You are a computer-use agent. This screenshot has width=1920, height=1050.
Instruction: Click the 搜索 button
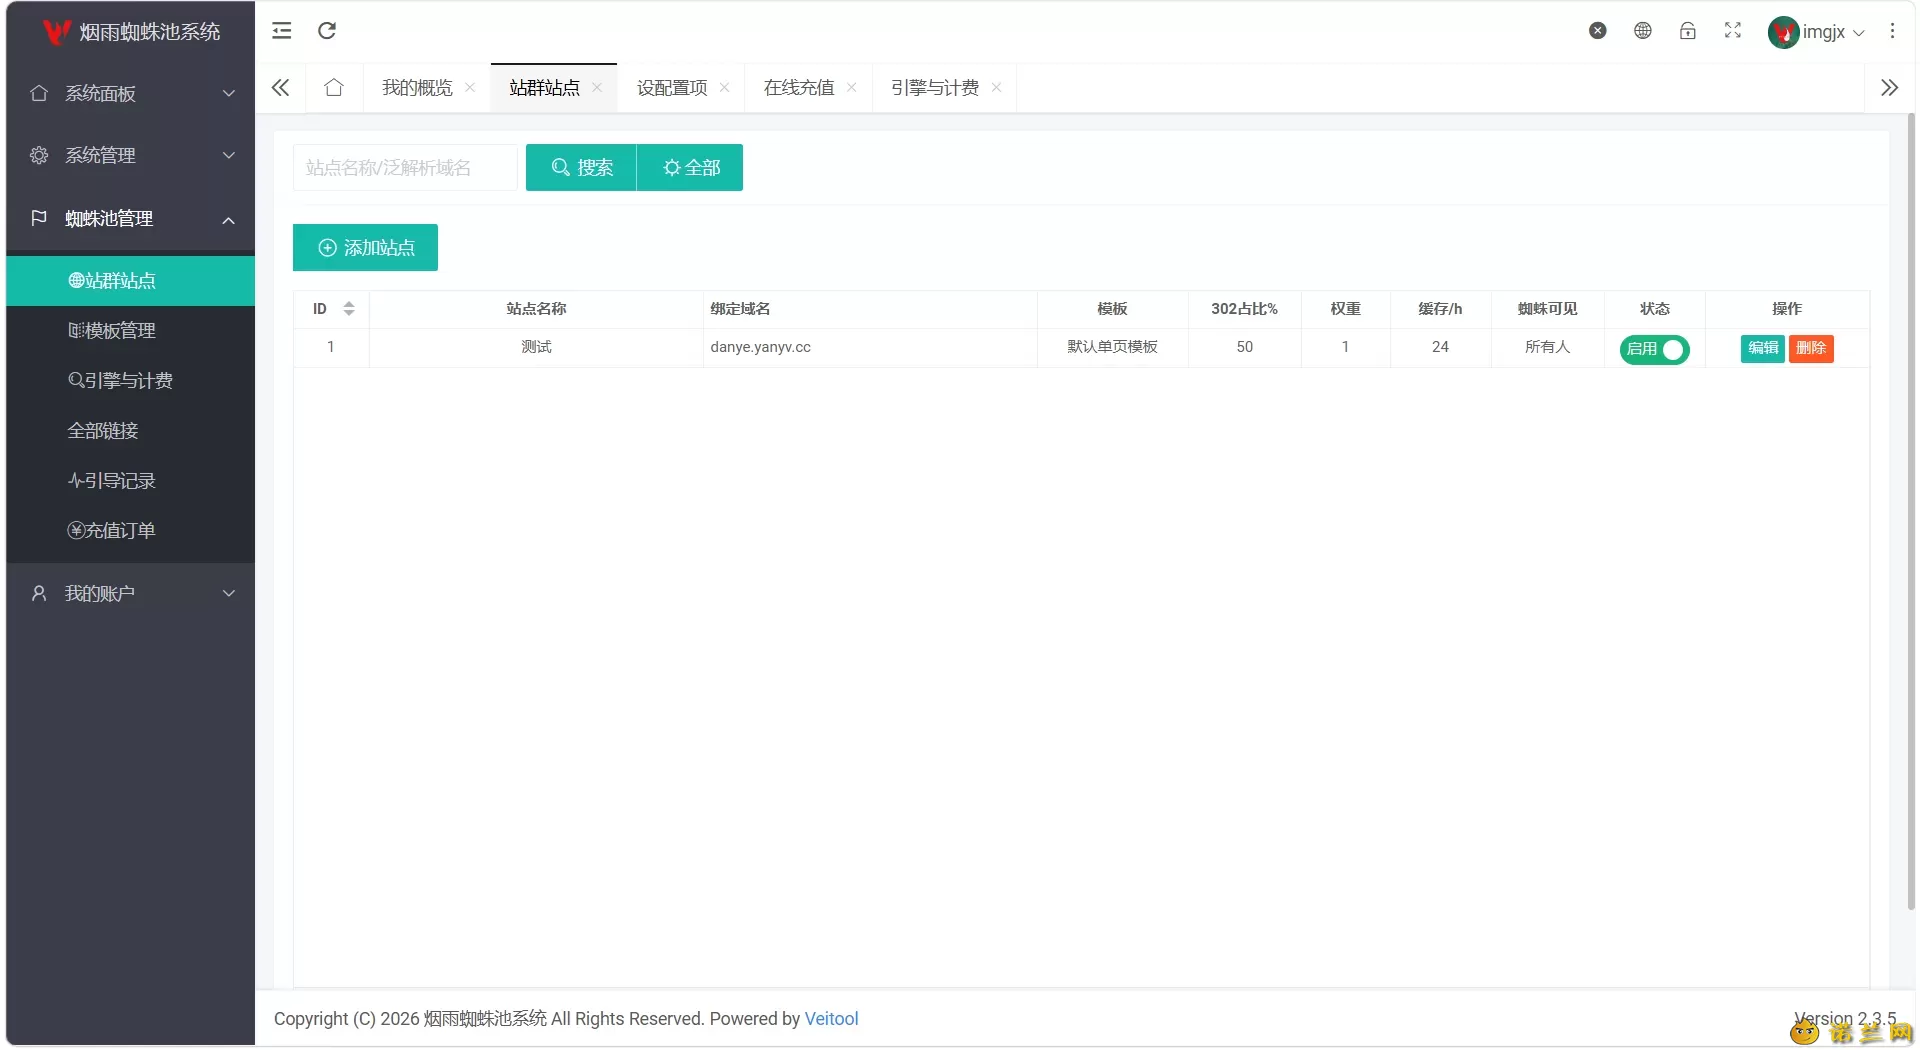coord(581,168)
